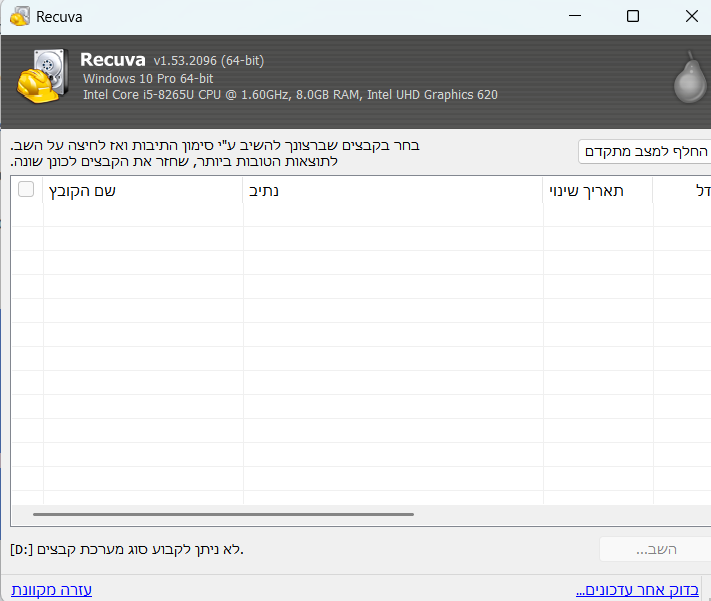711x601 pixels.
Task: Maximize the Recuva window
Action: (632, 16)
